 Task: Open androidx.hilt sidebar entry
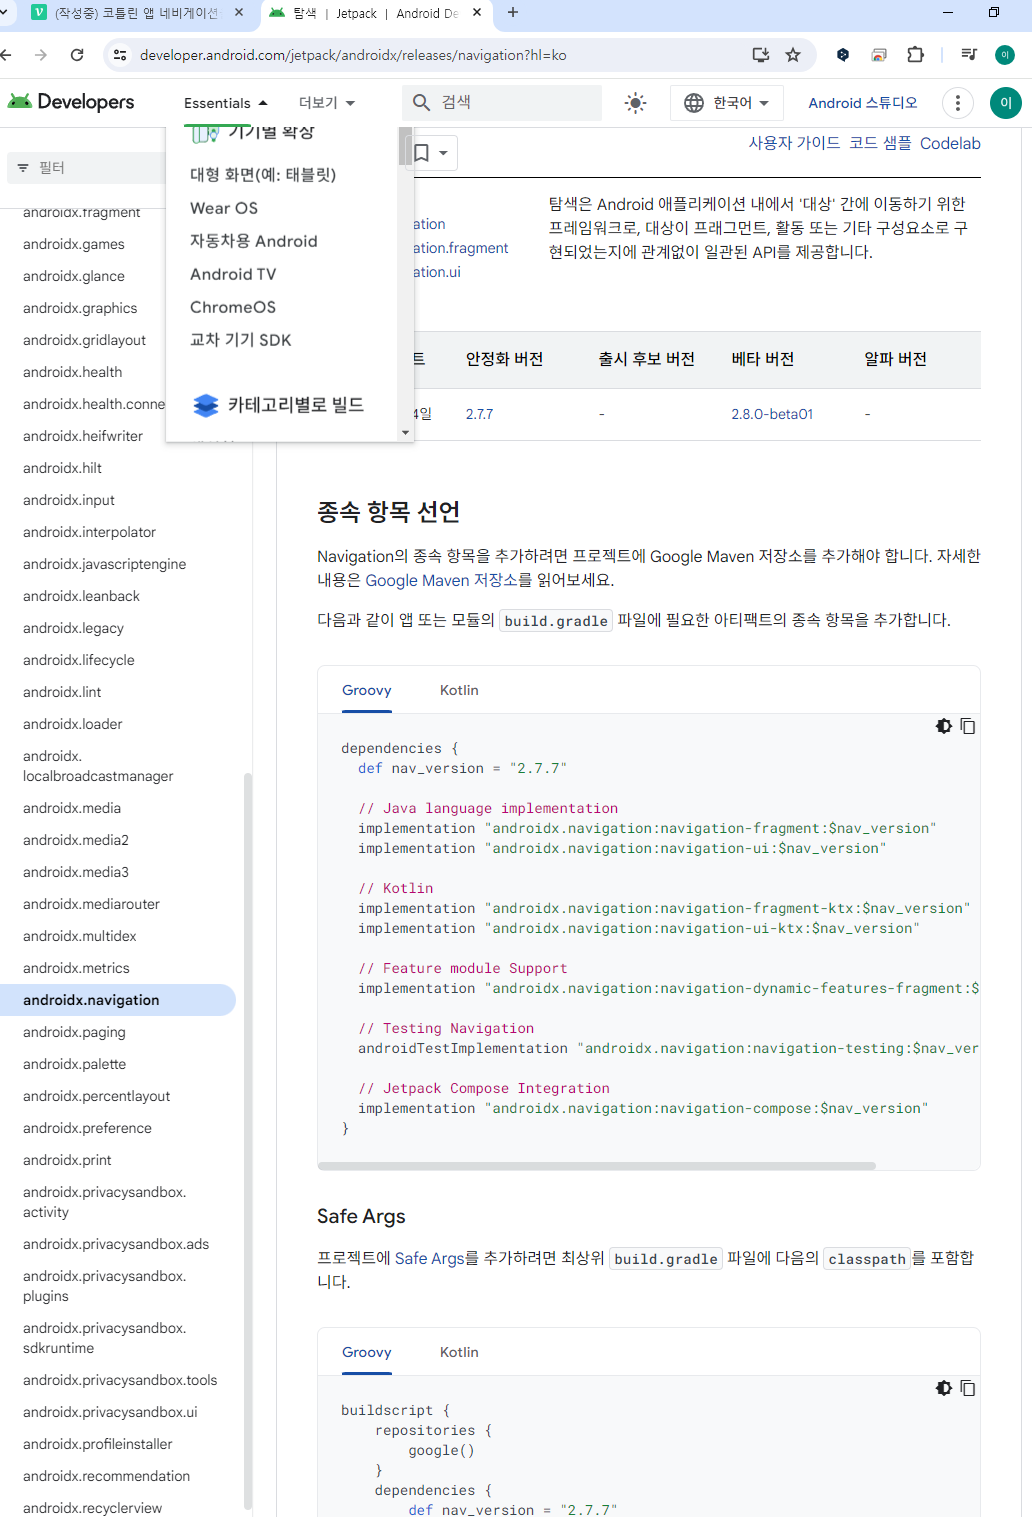click(62, 468)
